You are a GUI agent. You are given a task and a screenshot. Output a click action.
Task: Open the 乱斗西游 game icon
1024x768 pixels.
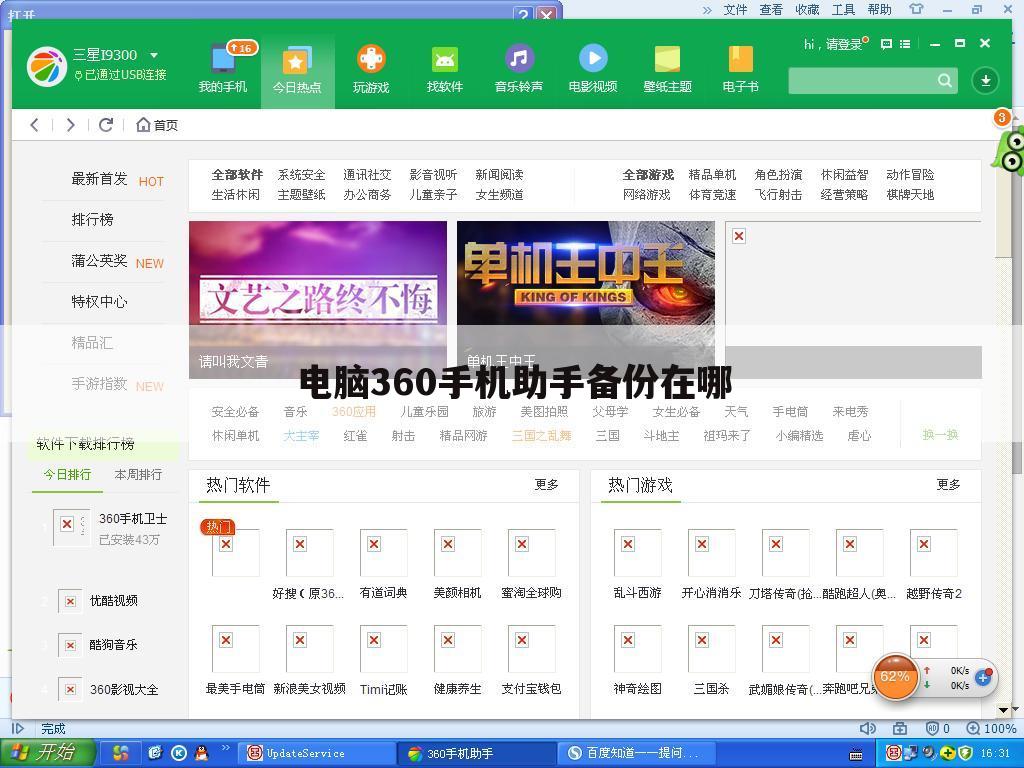637,552
